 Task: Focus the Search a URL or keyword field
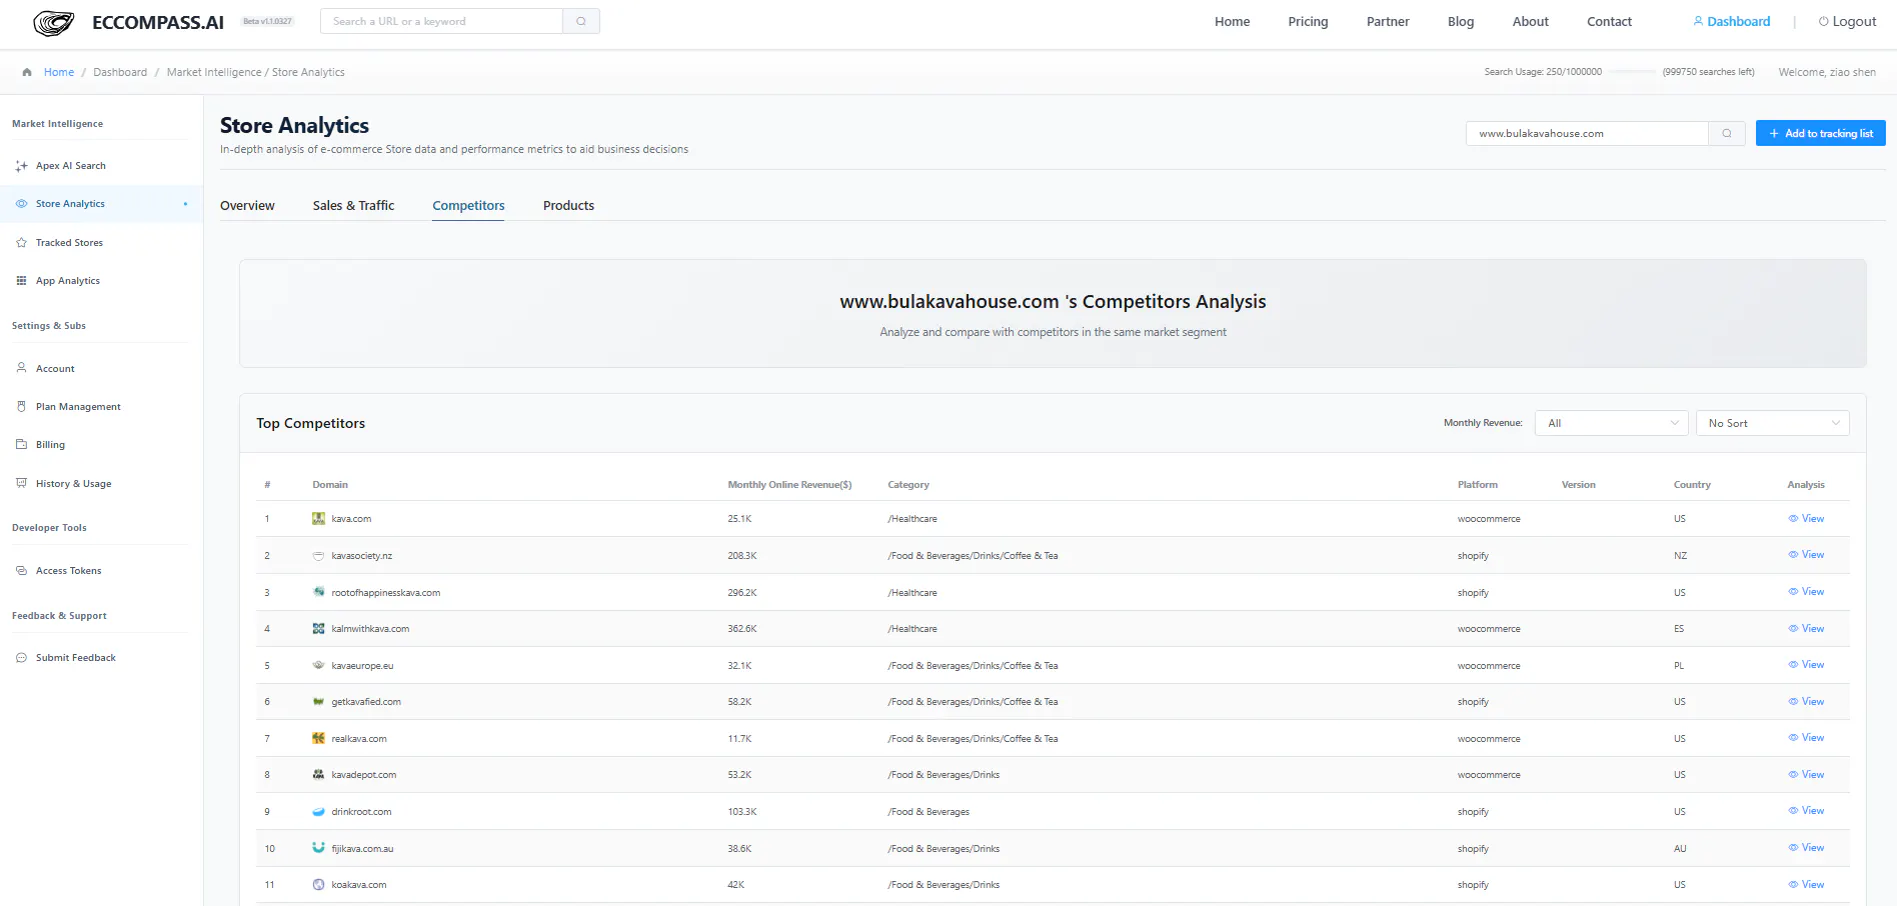(x=441, y=21)
